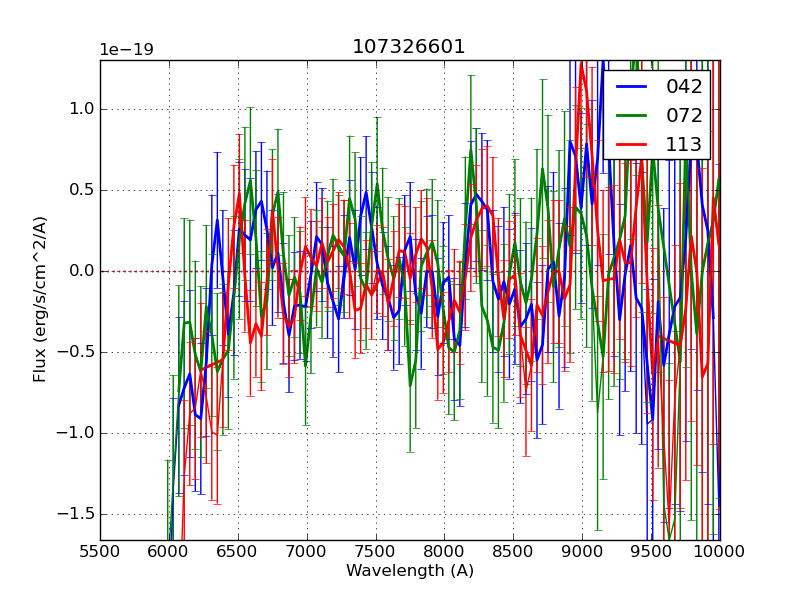
Task: Click the green line swatch in legend
Action: click(x=634, y=115)
